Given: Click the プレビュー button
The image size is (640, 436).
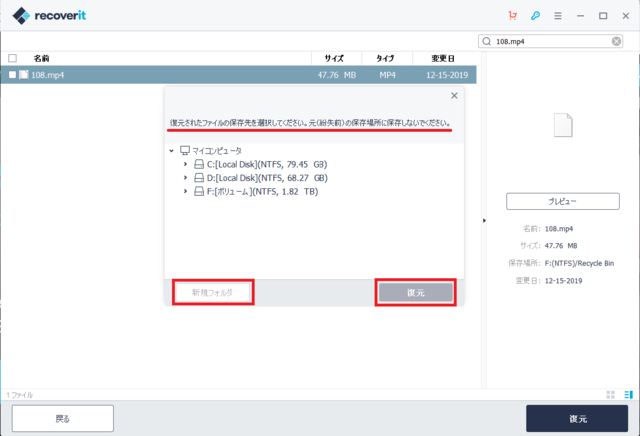Looking at the screenshot, I should coord(563,201).
